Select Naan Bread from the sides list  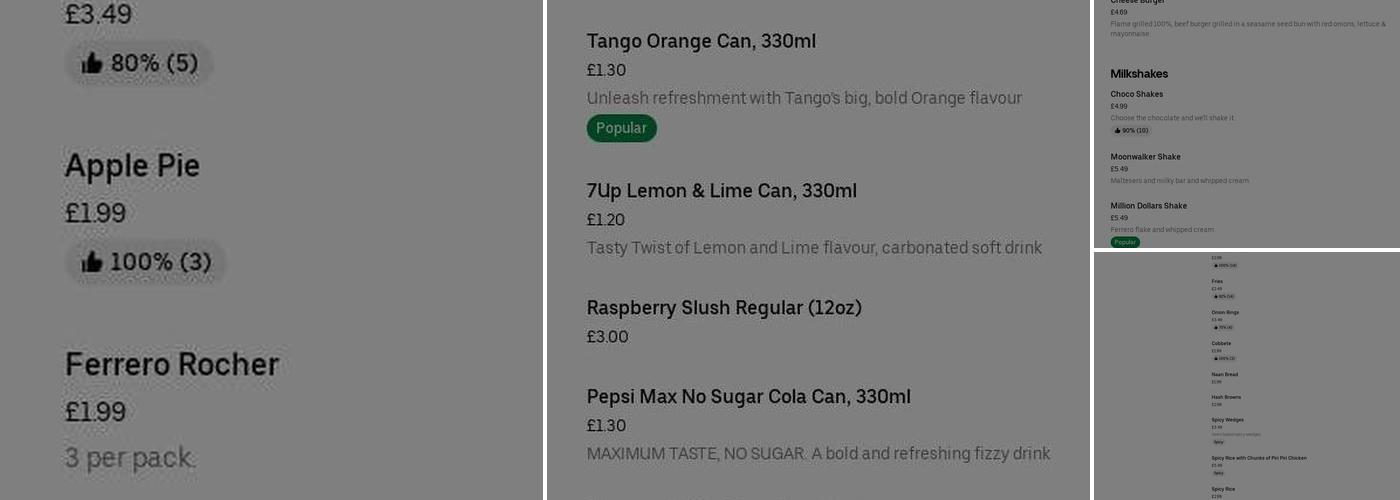[1224, 375]
